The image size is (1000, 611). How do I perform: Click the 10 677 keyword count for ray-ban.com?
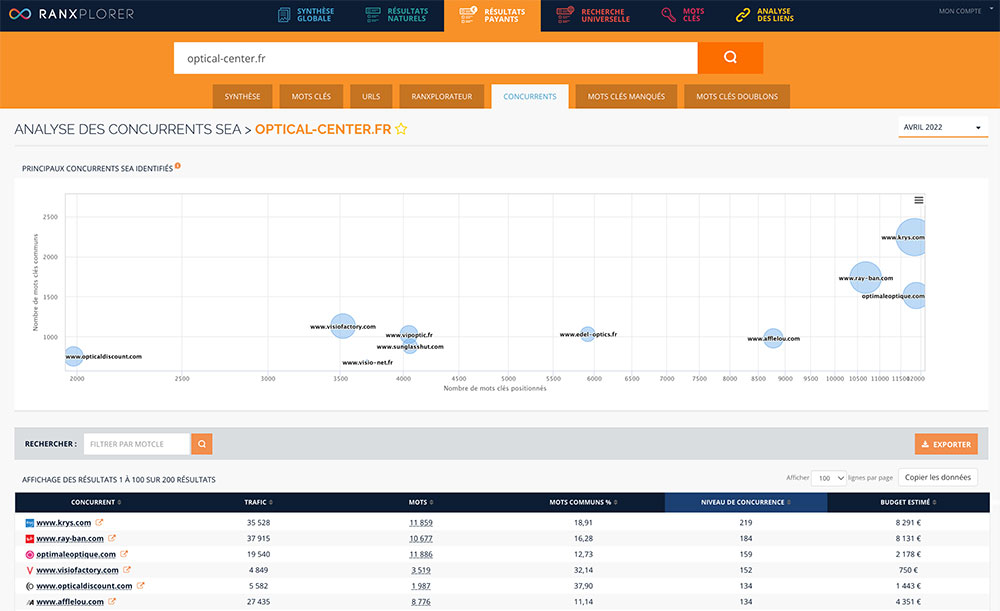pyautogui.click(x=421, y=538)
